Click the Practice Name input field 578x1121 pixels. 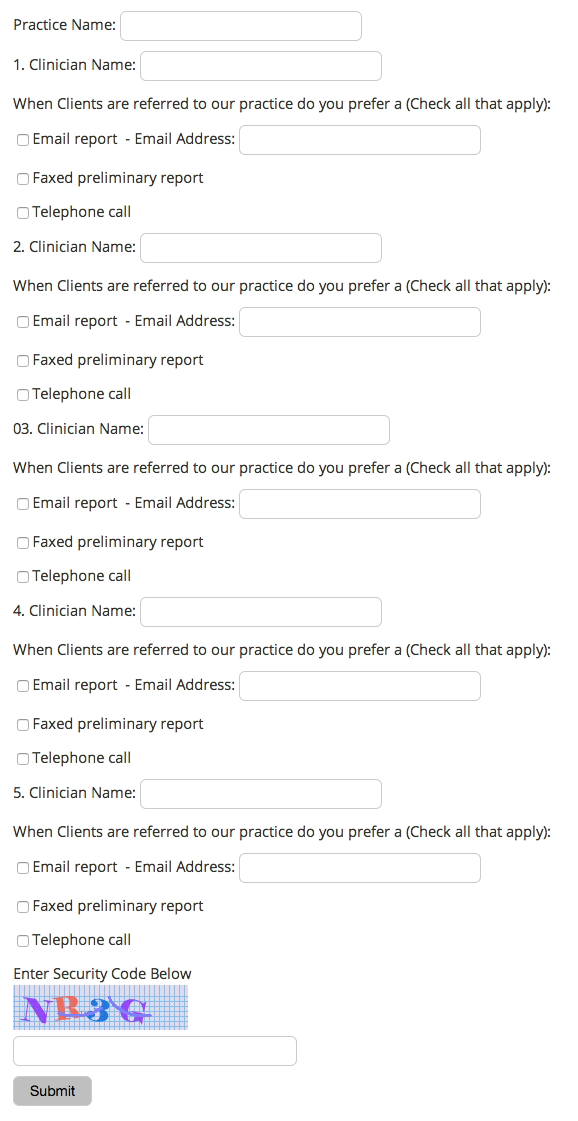[241, 26]
